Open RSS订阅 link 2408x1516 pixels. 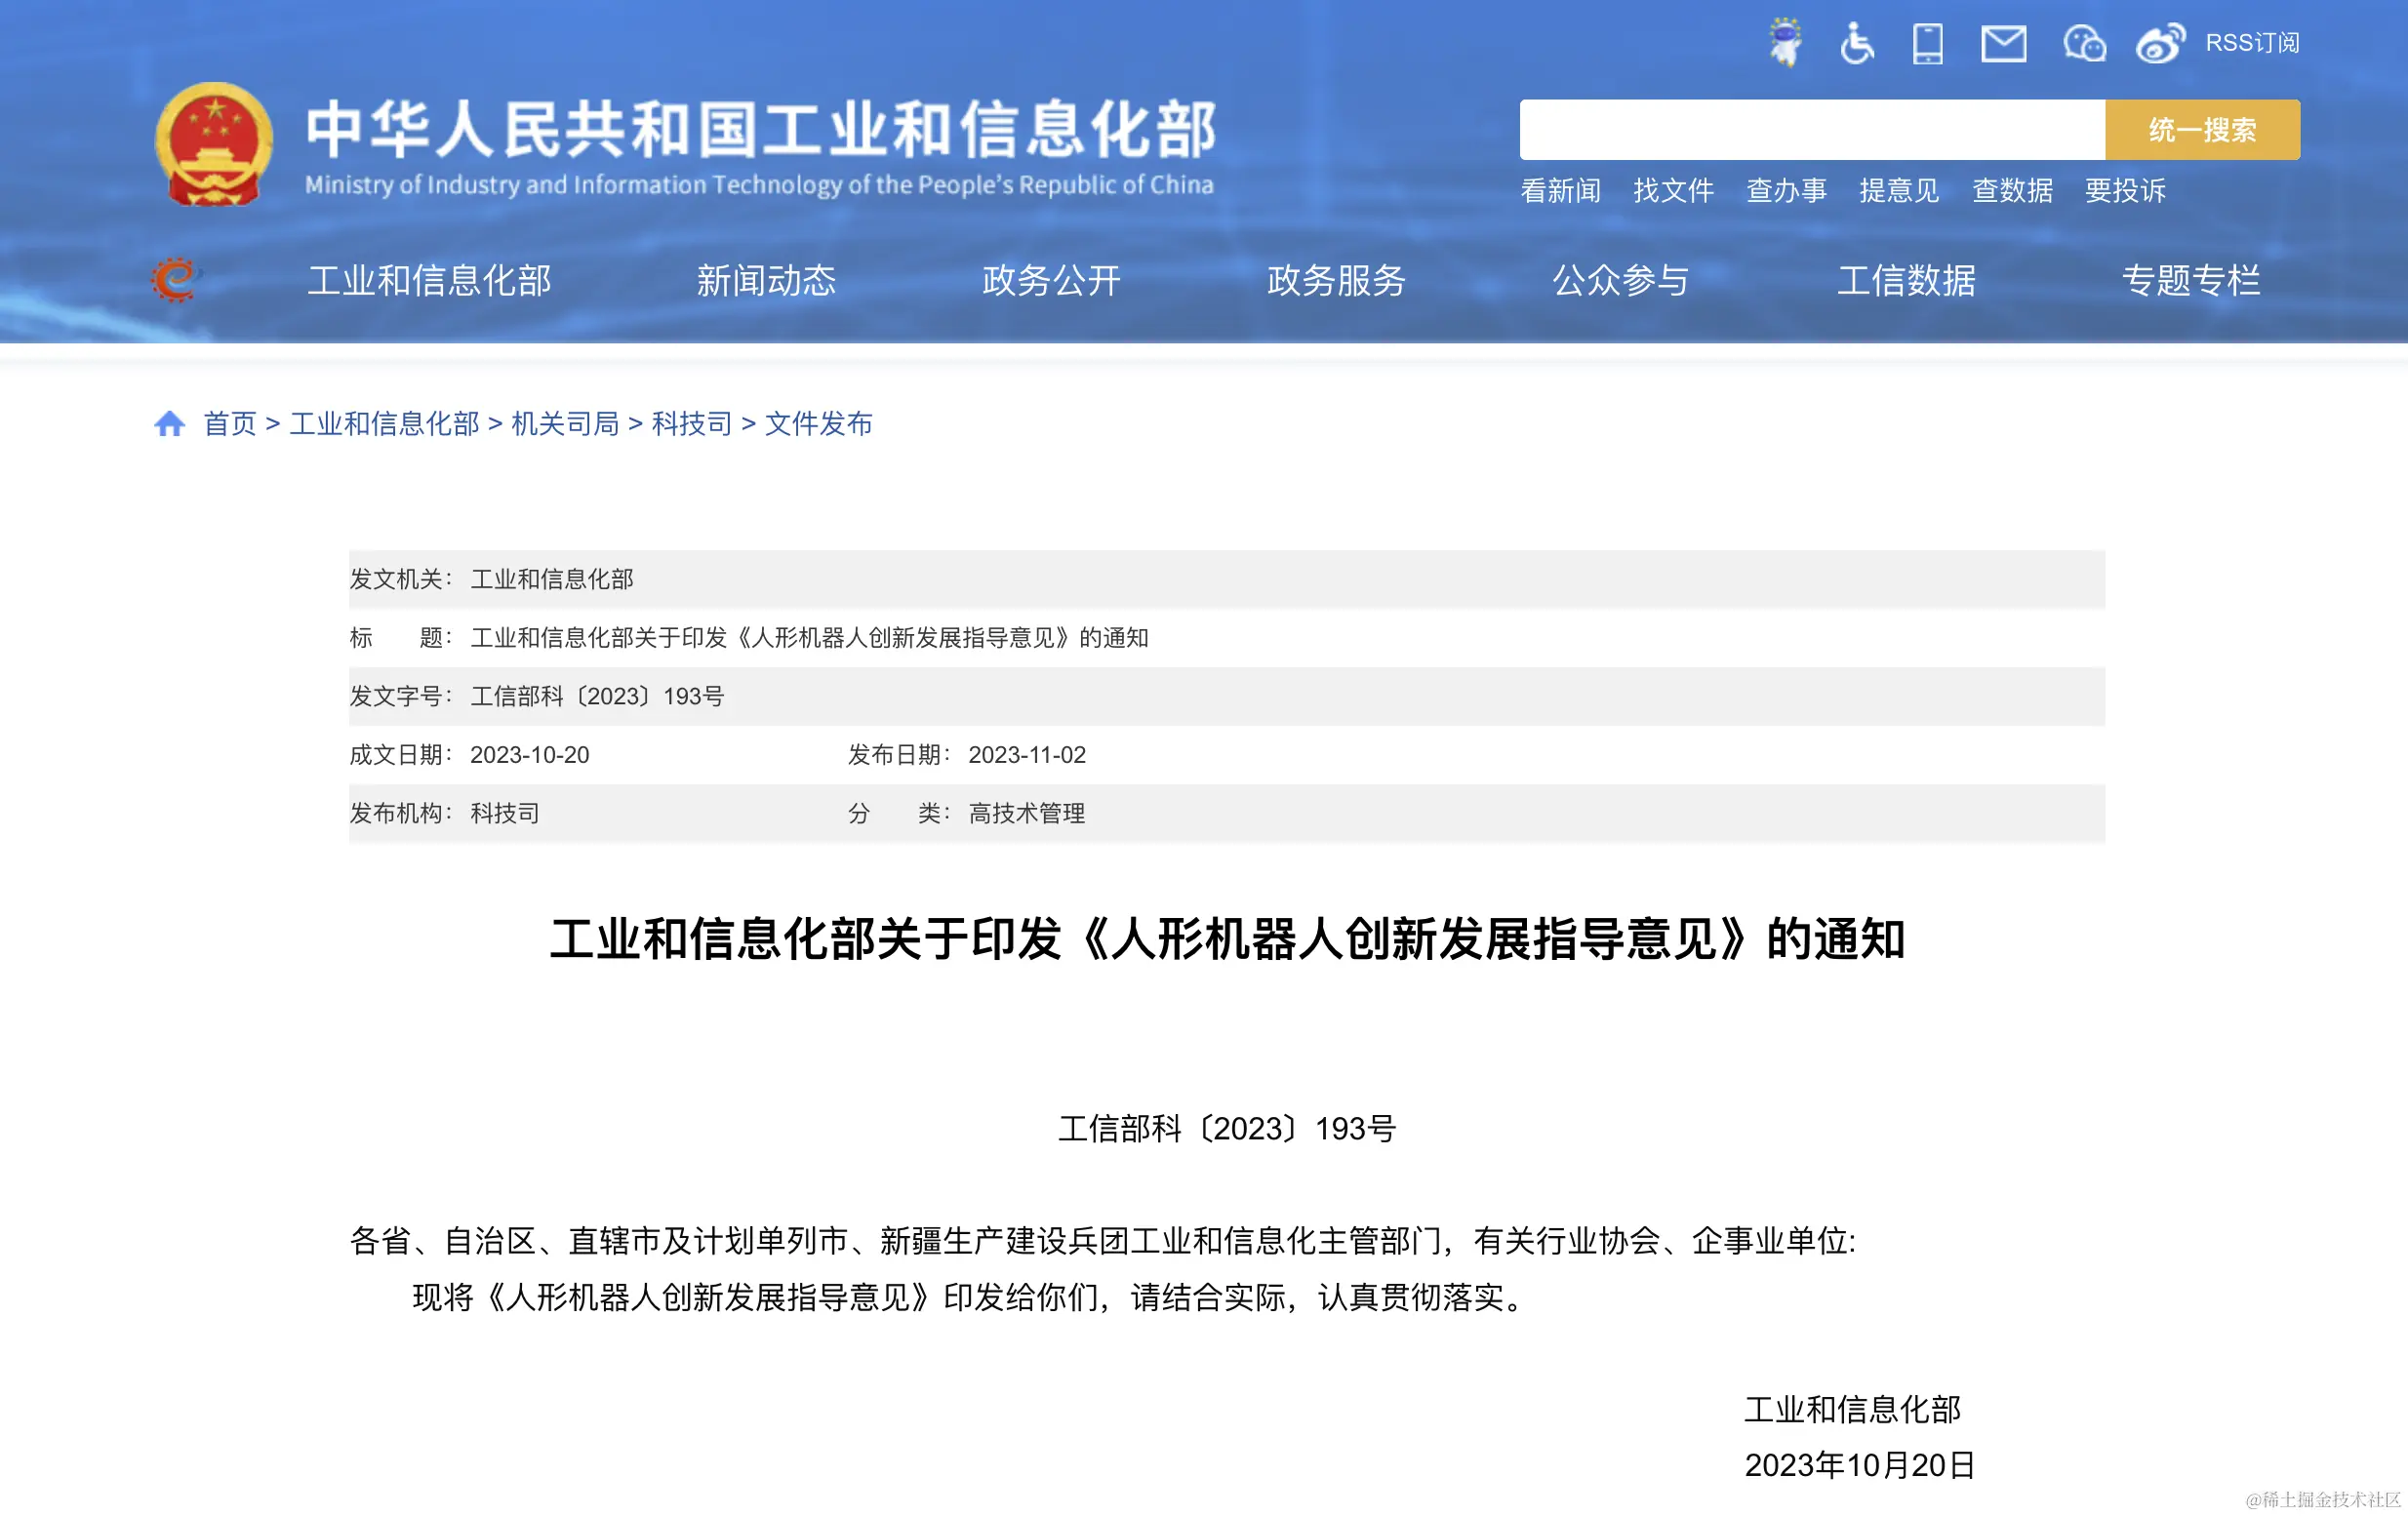[x=2252, y=43]
